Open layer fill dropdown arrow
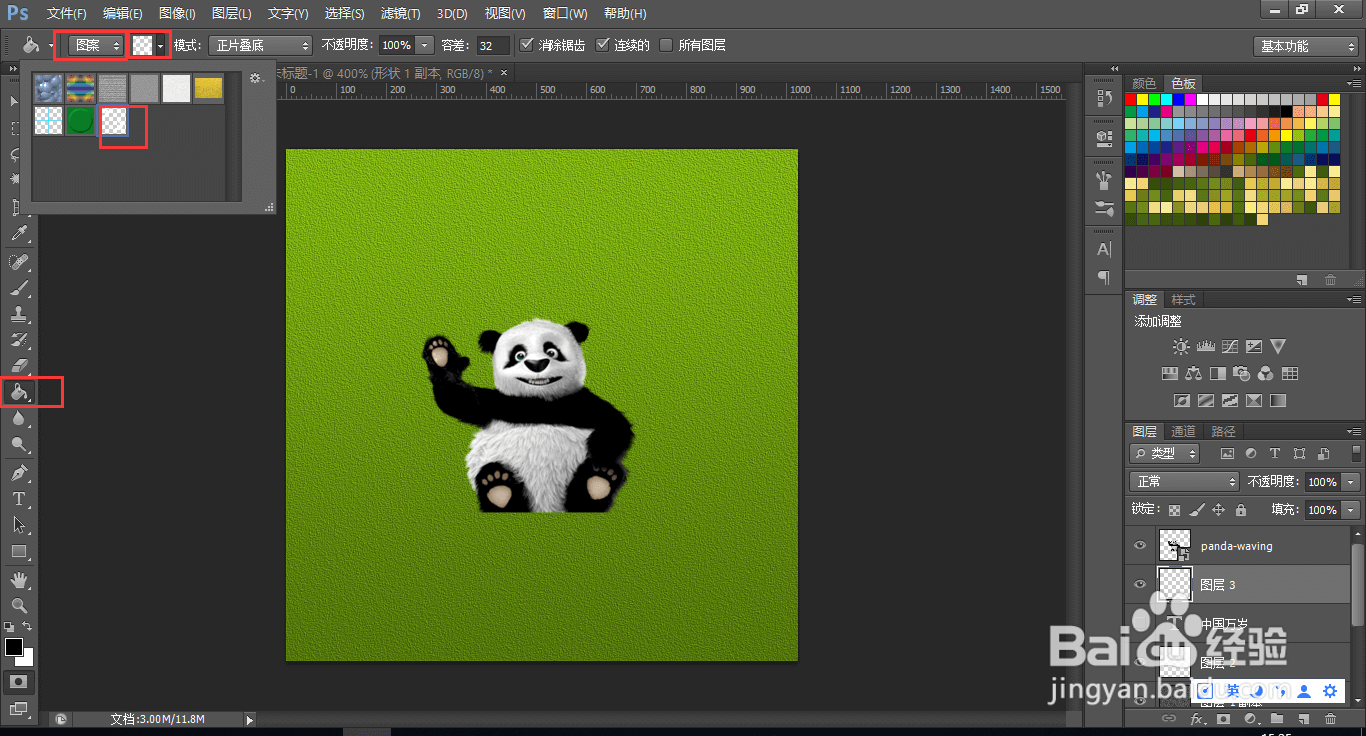The height and width of the screenshot is (736, 1366). [x=1351, y=510]
